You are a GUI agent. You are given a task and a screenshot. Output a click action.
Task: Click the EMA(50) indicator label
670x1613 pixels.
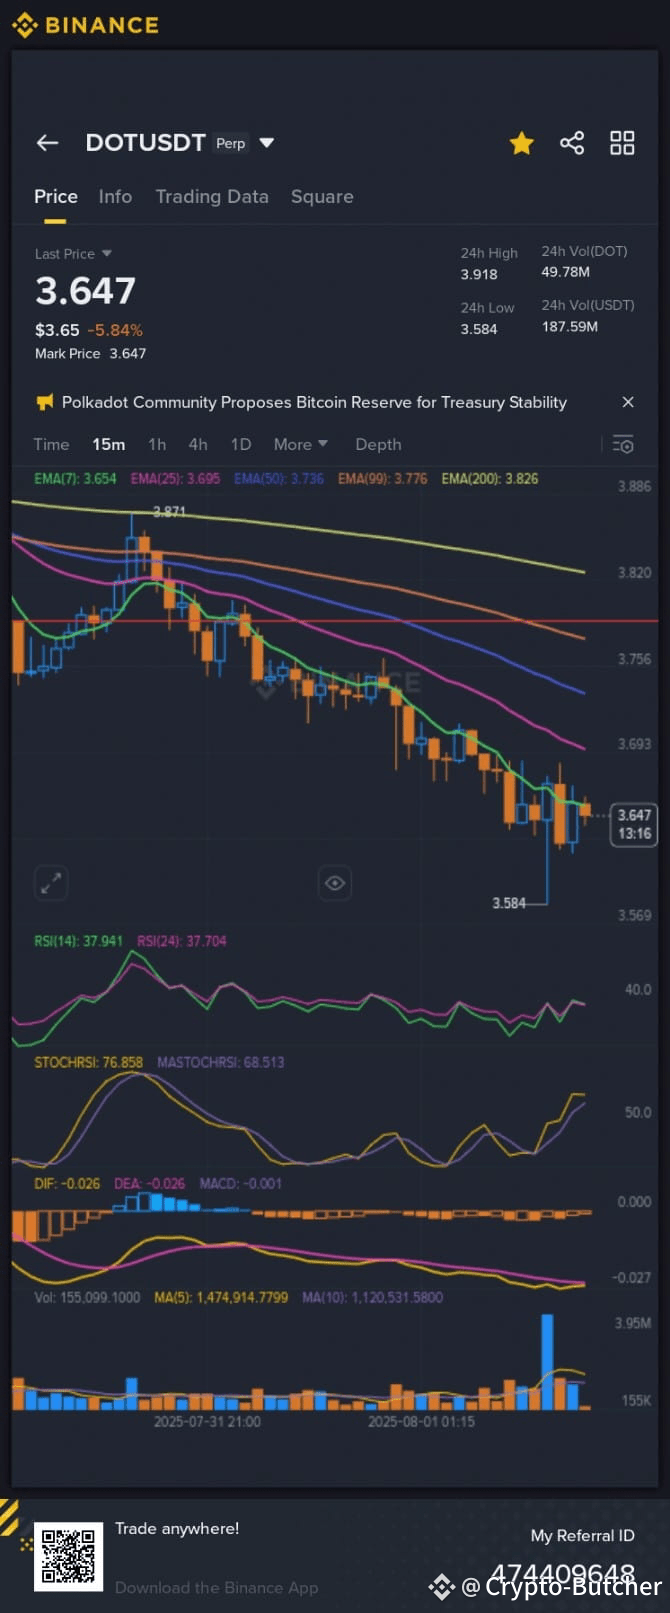279,479
